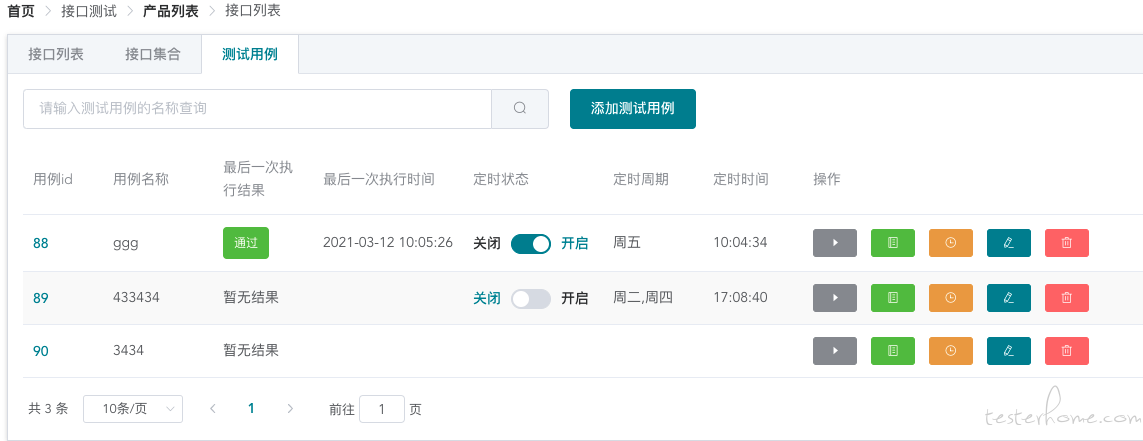
Task: Open test case id 90 link
Action: [41, 351]
